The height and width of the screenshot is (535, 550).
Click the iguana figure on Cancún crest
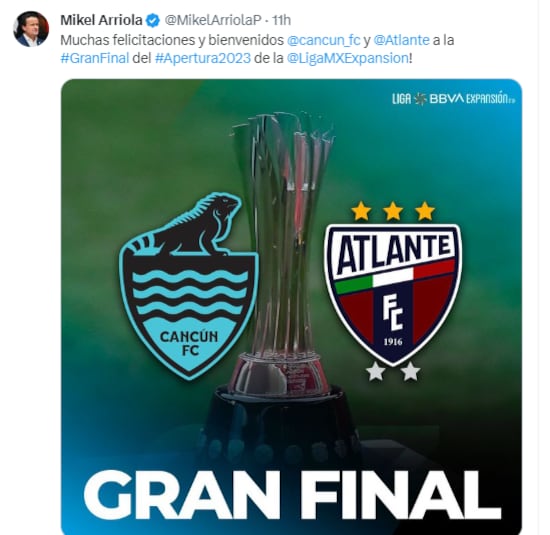click(188, 224)
